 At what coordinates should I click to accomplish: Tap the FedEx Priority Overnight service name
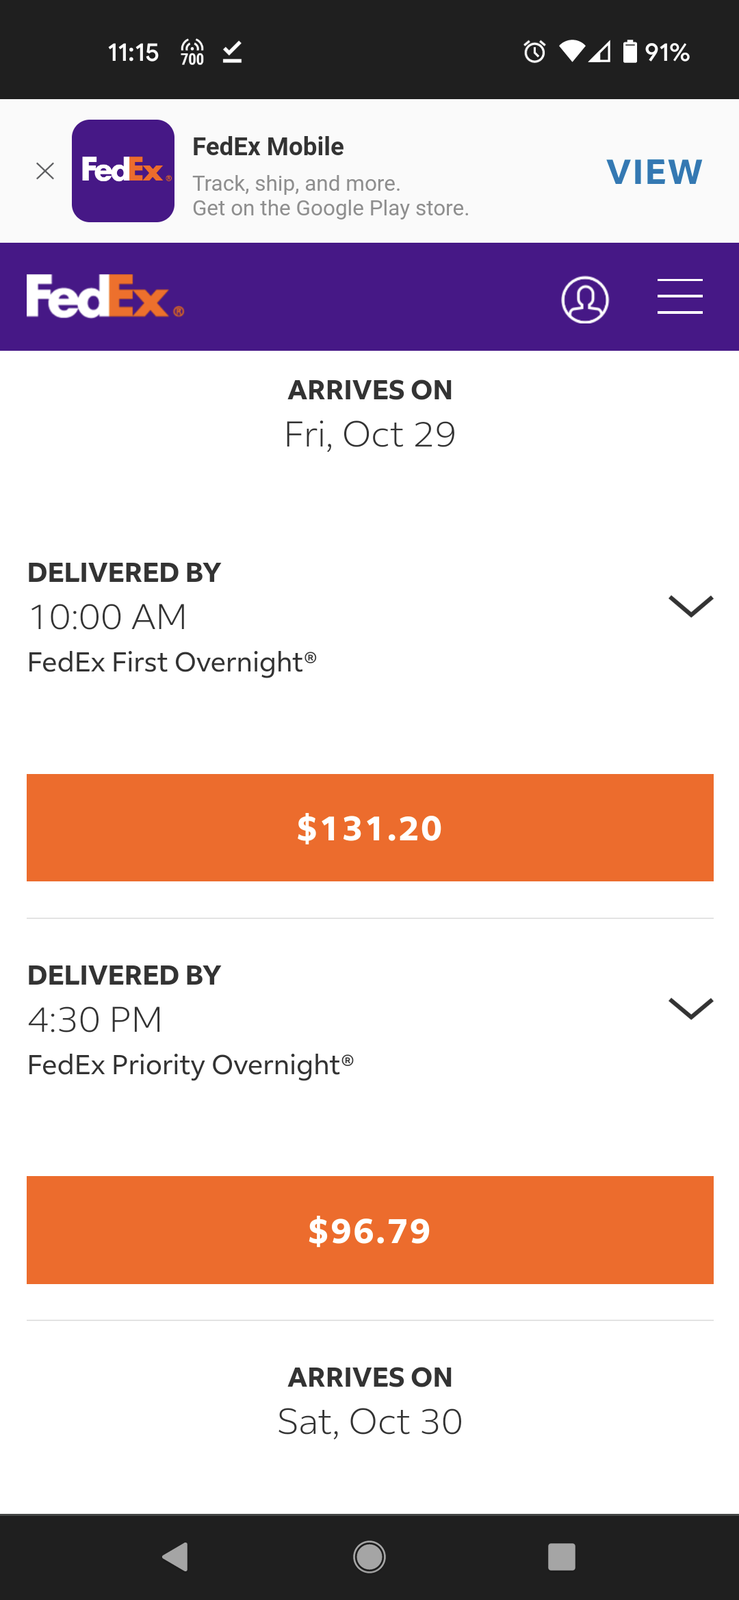[191, 1064]
